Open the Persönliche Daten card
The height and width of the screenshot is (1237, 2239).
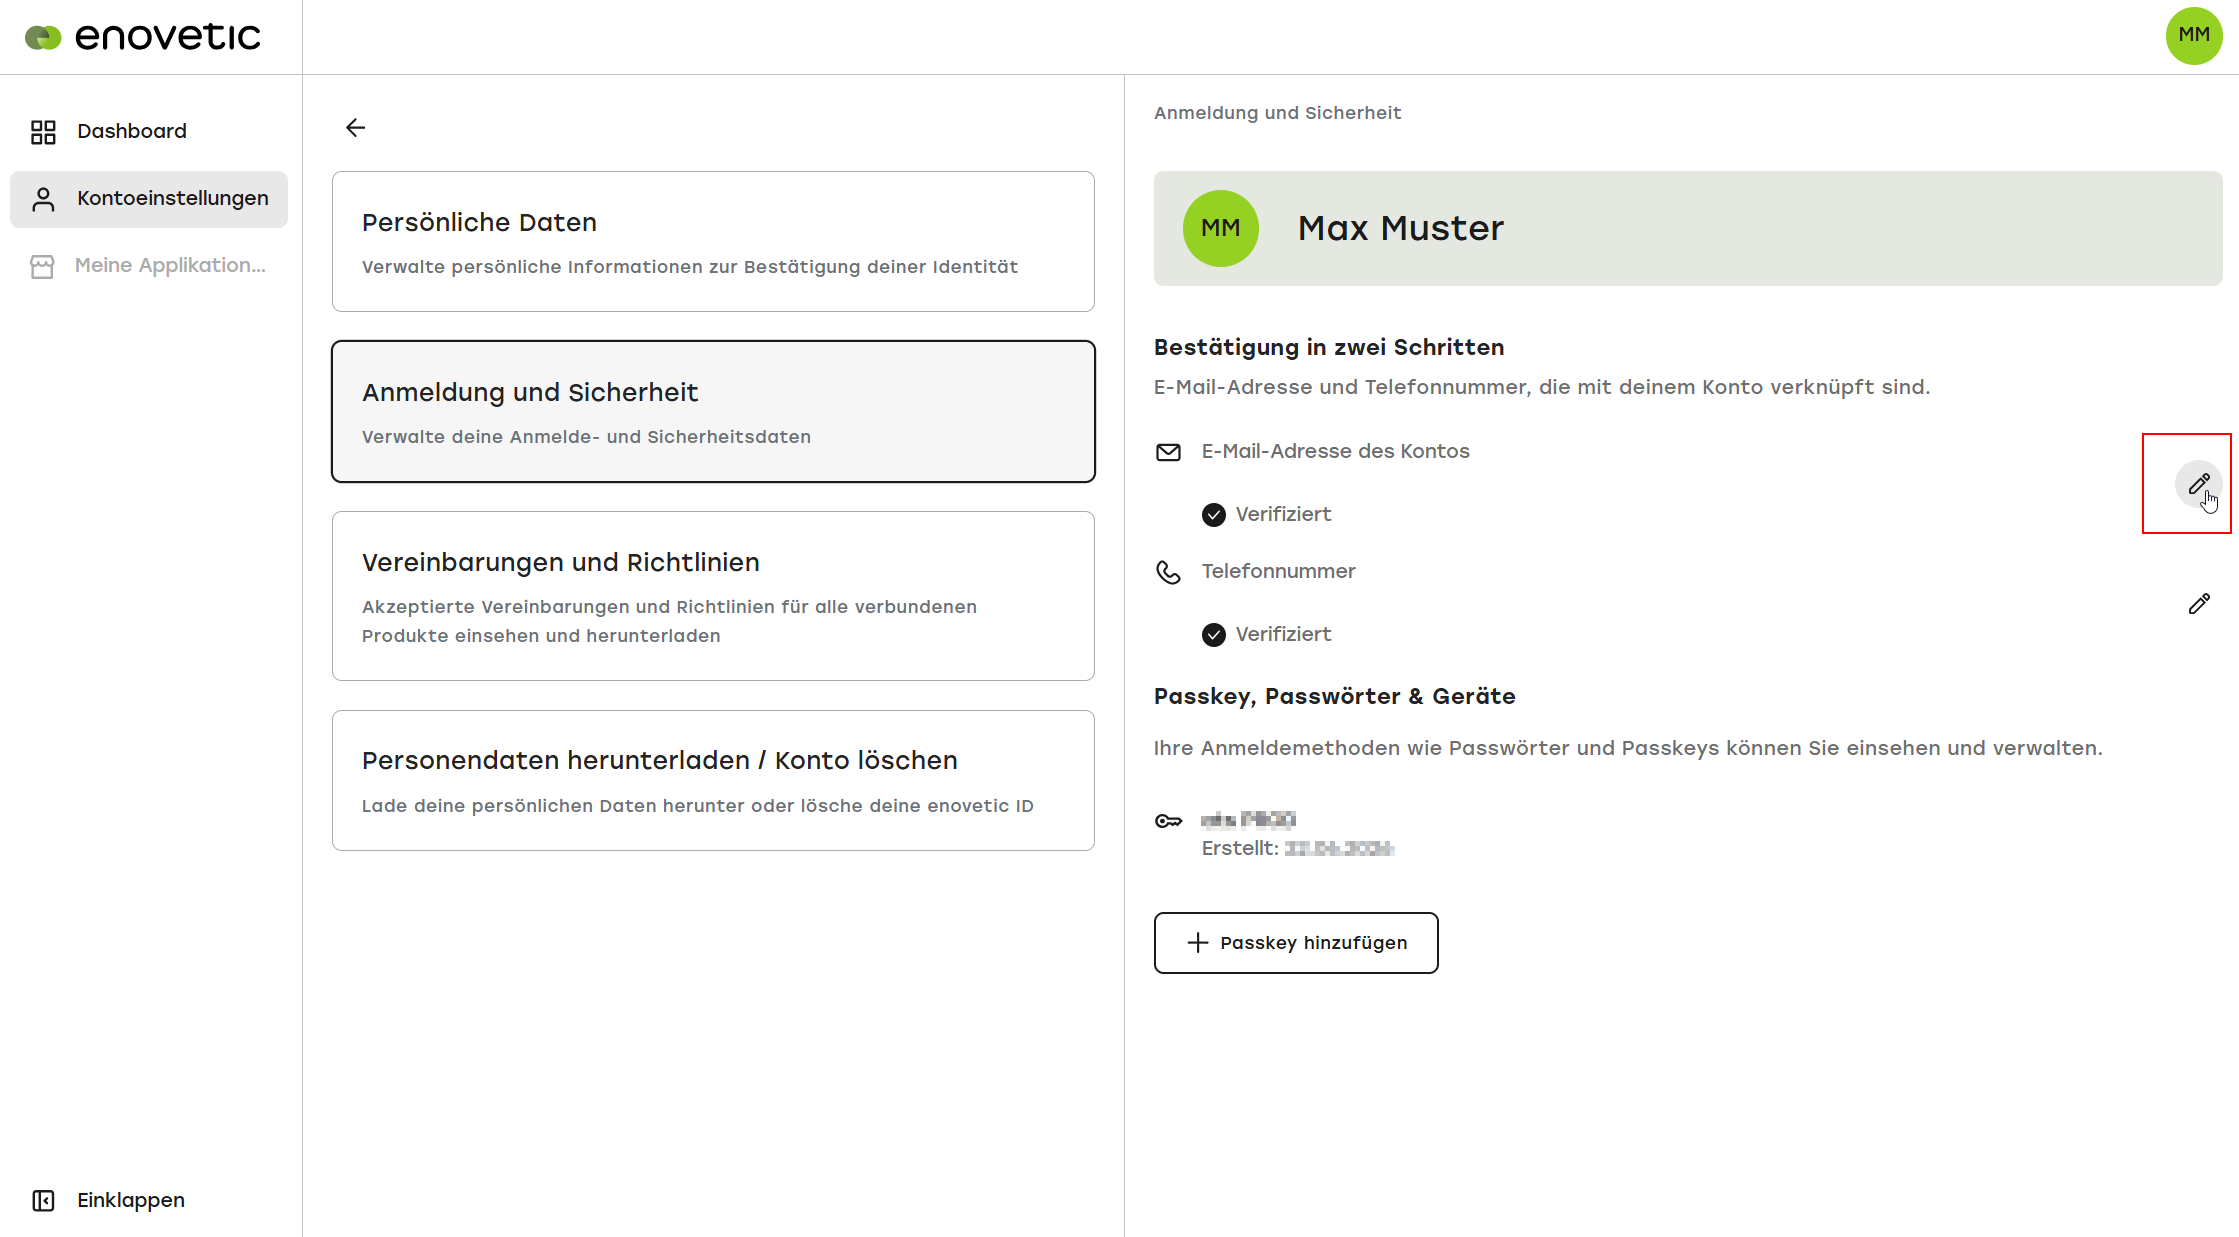tap(713, 242)
